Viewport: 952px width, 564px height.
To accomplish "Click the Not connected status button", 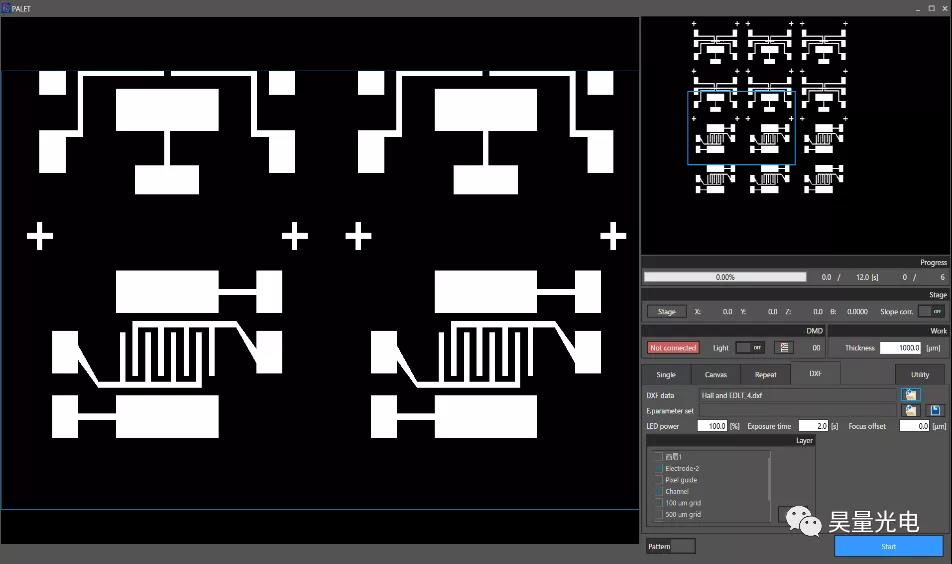I will point(673,348).
